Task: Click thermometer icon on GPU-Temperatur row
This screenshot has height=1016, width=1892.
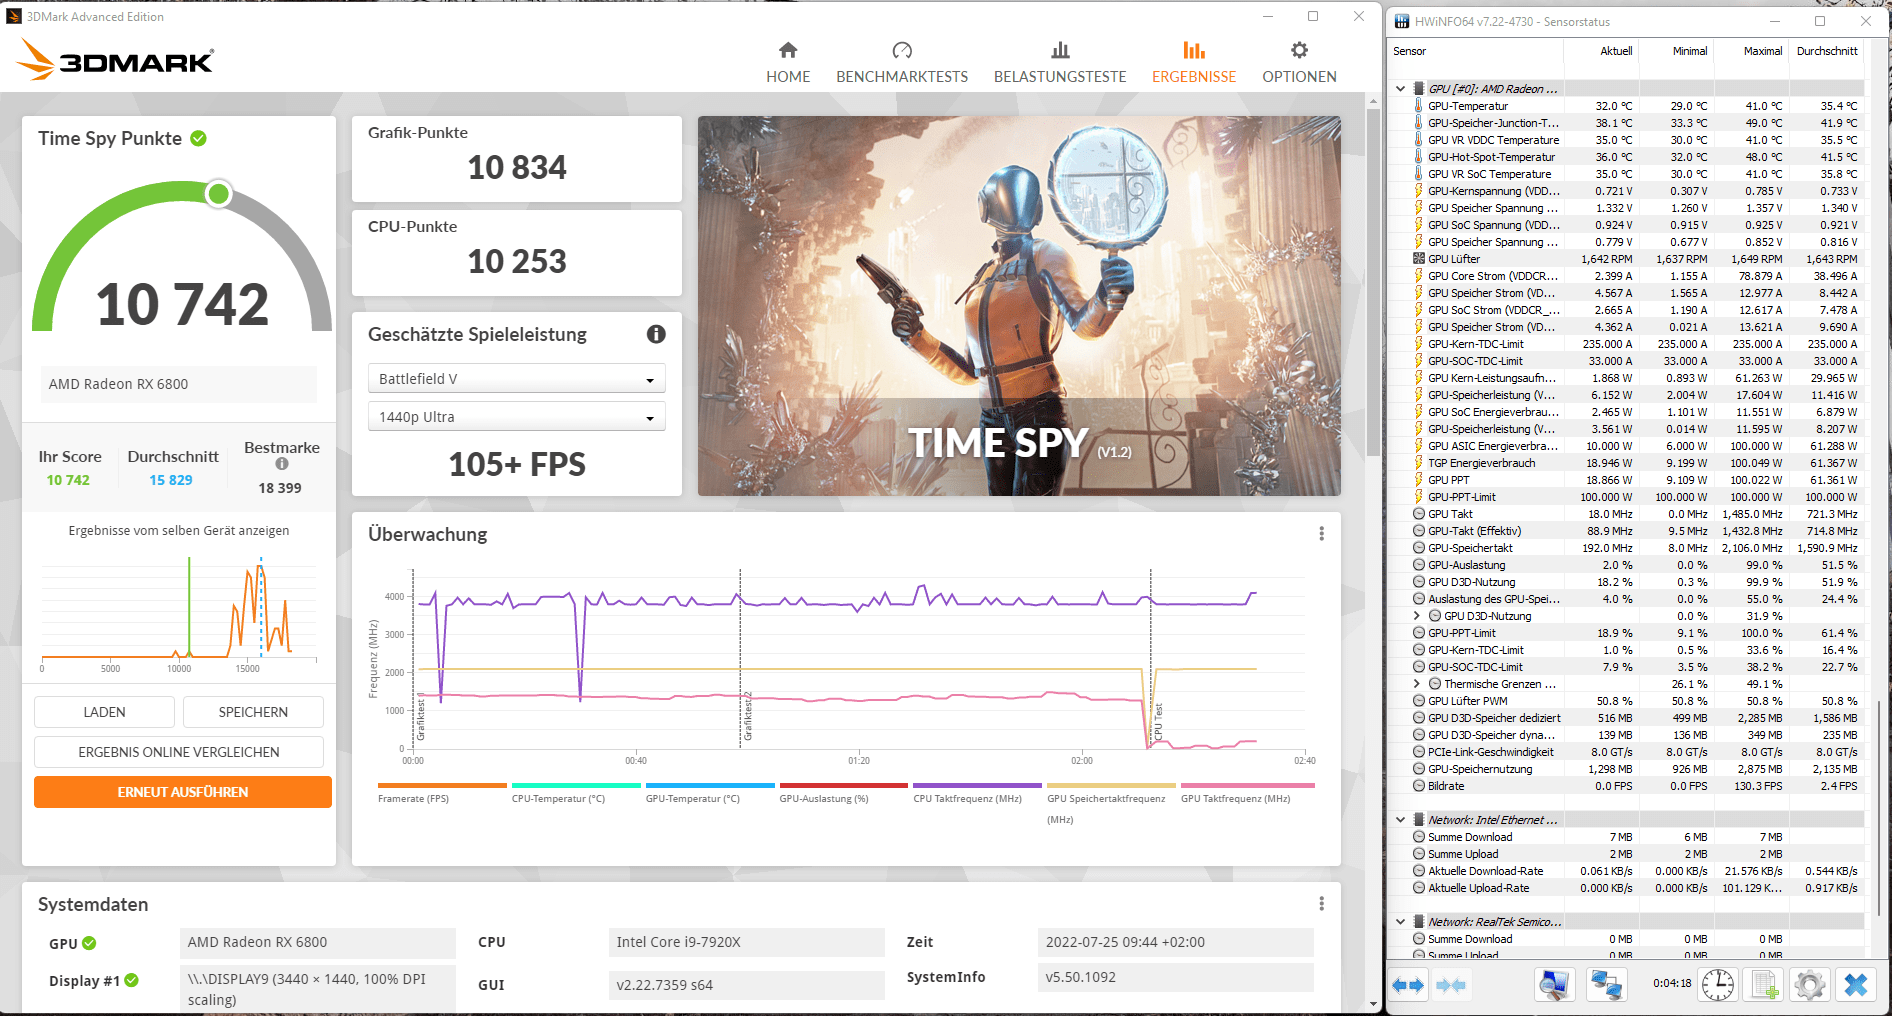Action: coord(1418,106)
